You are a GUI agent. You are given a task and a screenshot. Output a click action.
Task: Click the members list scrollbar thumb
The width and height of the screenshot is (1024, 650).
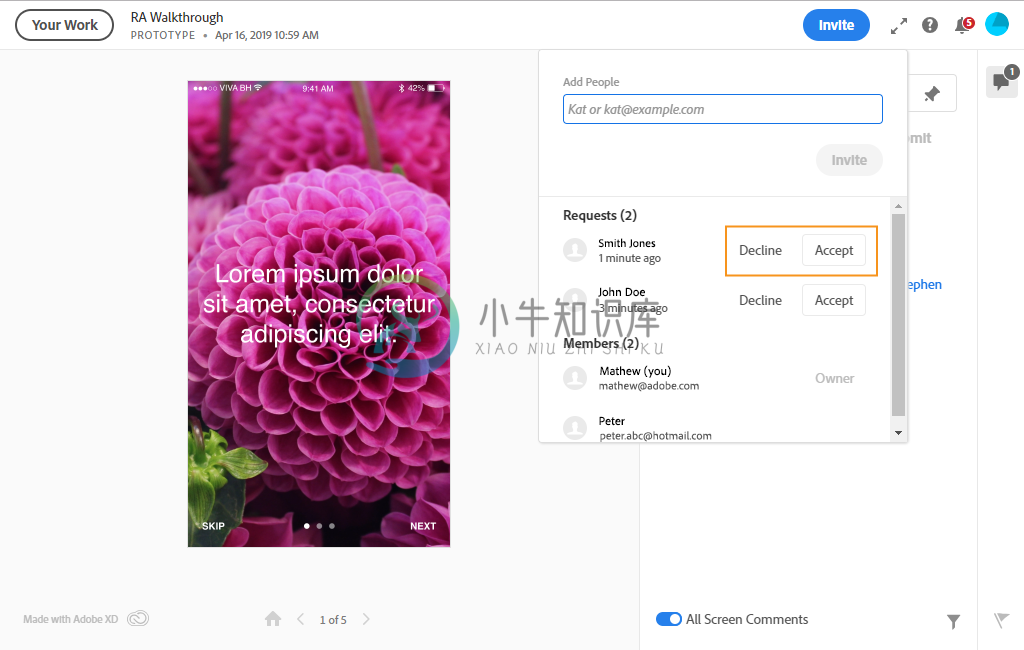(899, 315)
